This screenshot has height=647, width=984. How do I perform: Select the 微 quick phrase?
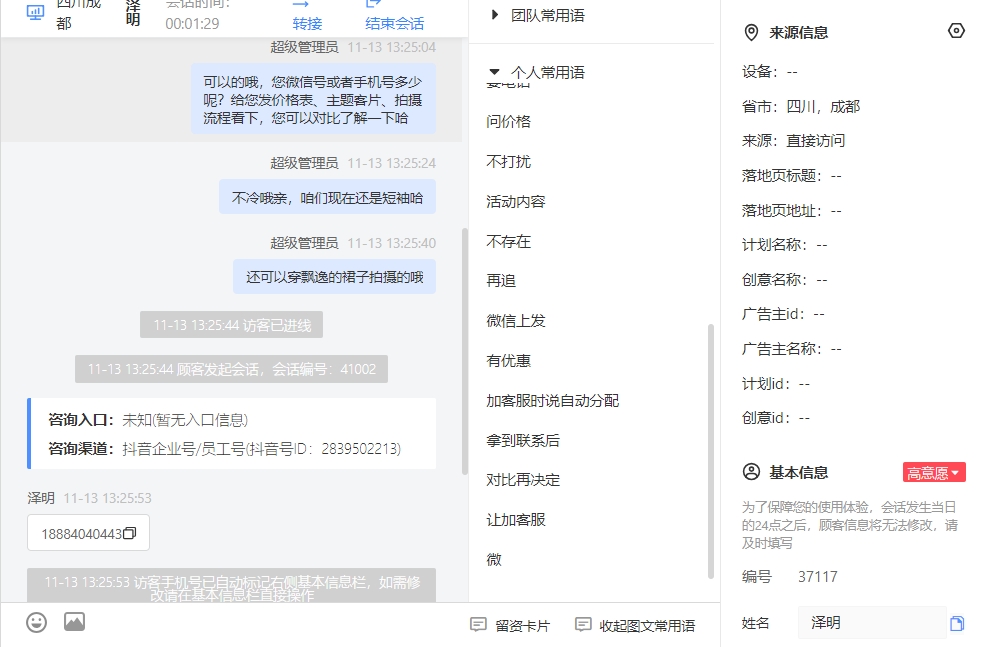pos(494,559)
